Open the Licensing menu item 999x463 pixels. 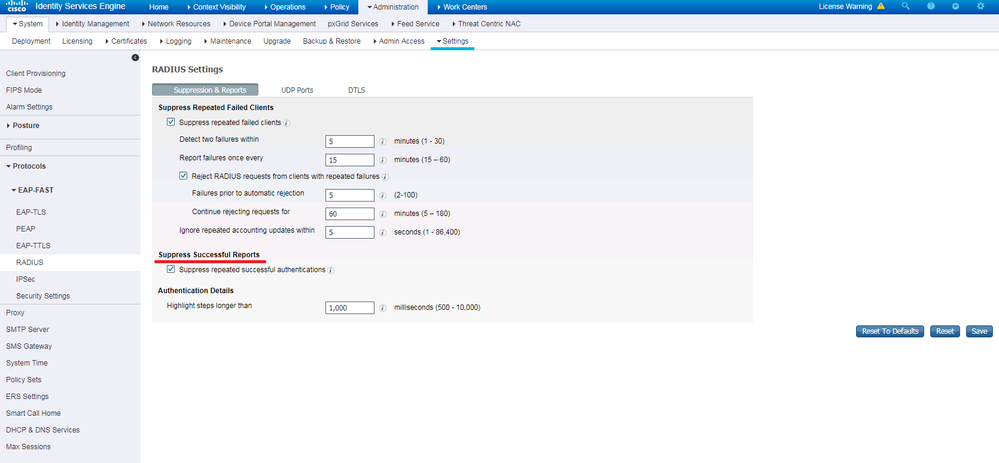point(77,41)
